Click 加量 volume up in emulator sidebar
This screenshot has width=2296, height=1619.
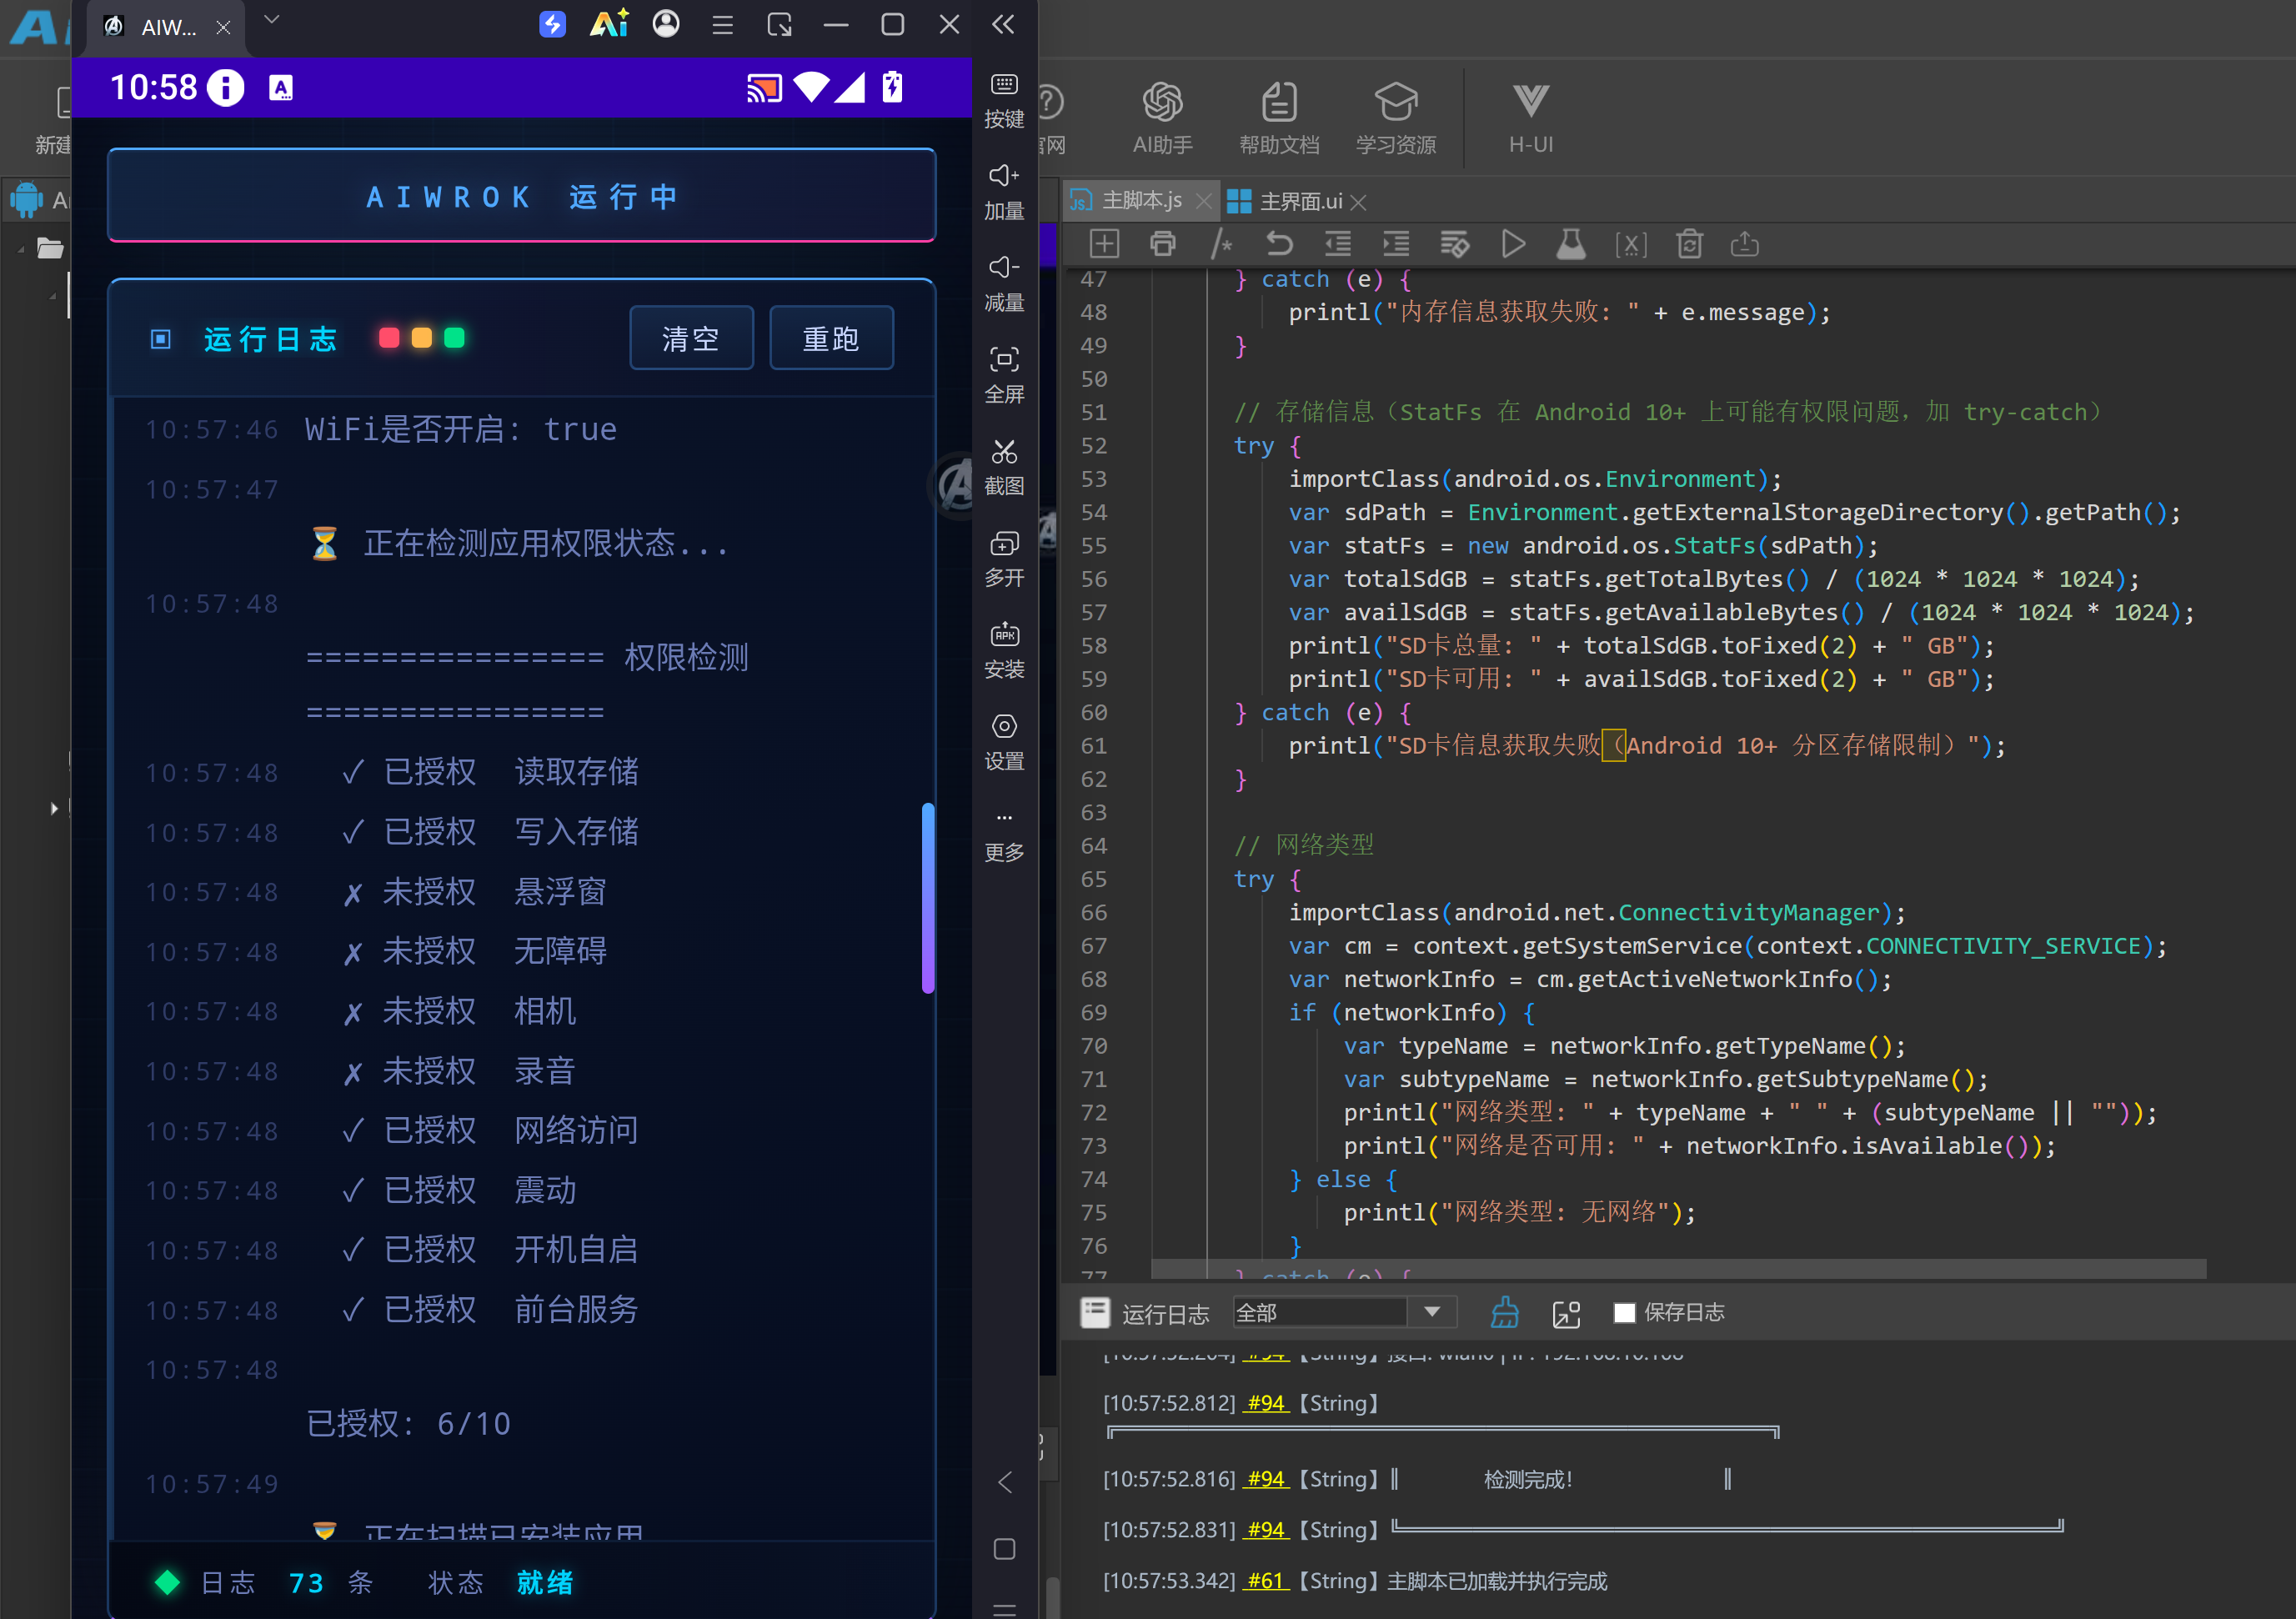[1004, 192]
